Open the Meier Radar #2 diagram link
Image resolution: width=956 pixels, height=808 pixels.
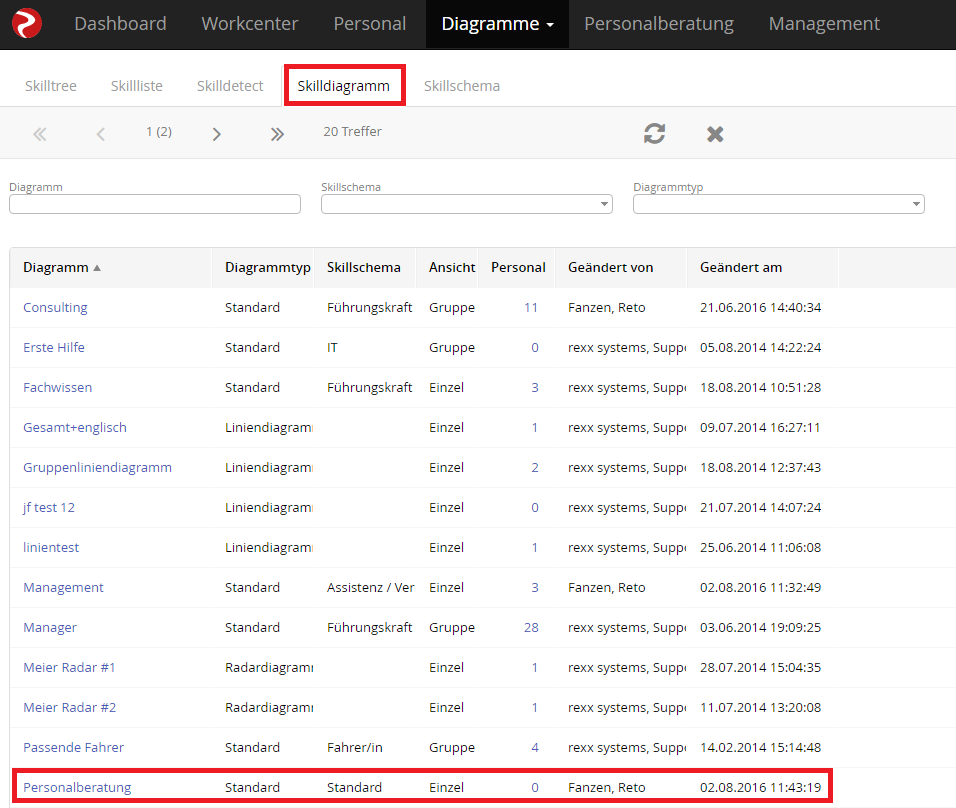(x=70, y=707)
